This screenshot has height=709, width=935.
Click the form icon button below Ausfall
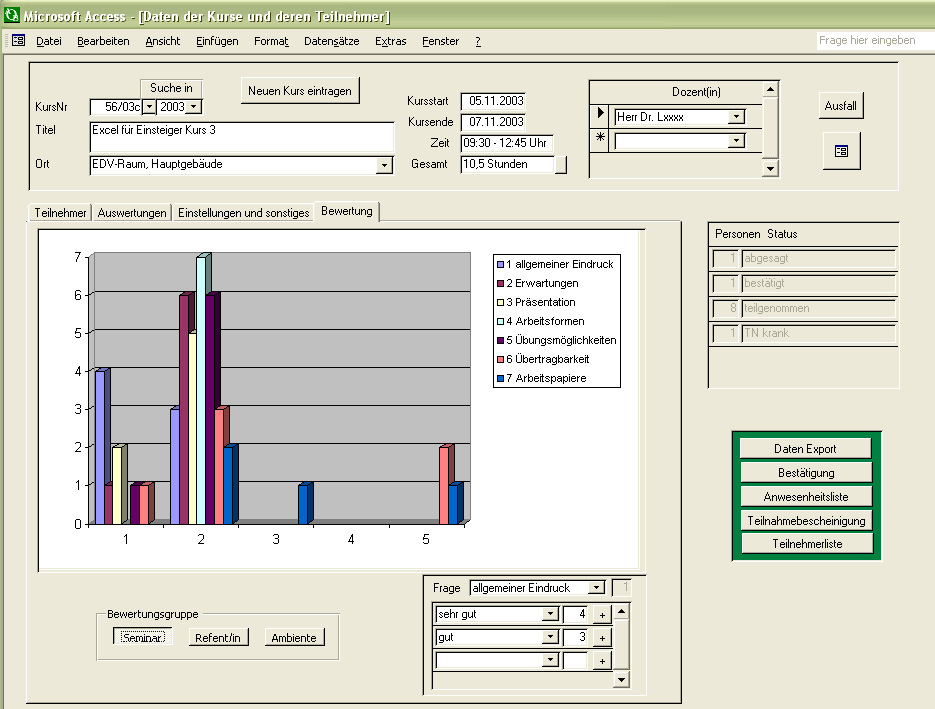(x=841, y=151)
